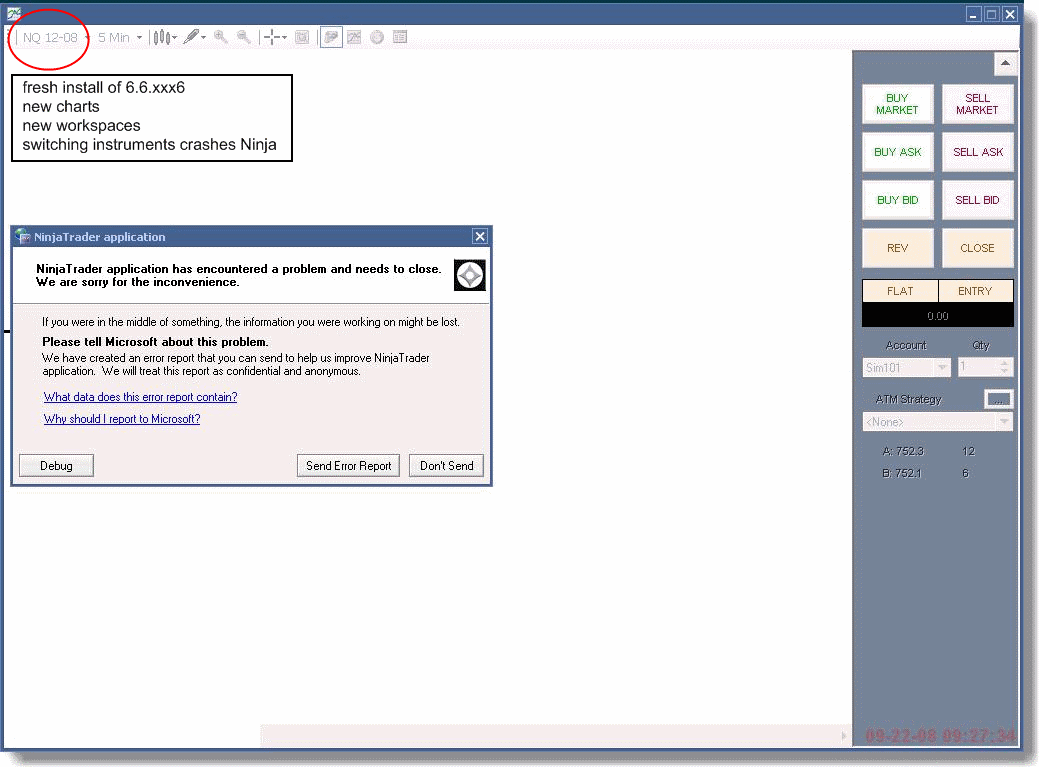Click the SELL ASK button
The image size is (1039, 767).
pyautogui.click(x=977, y=152)
